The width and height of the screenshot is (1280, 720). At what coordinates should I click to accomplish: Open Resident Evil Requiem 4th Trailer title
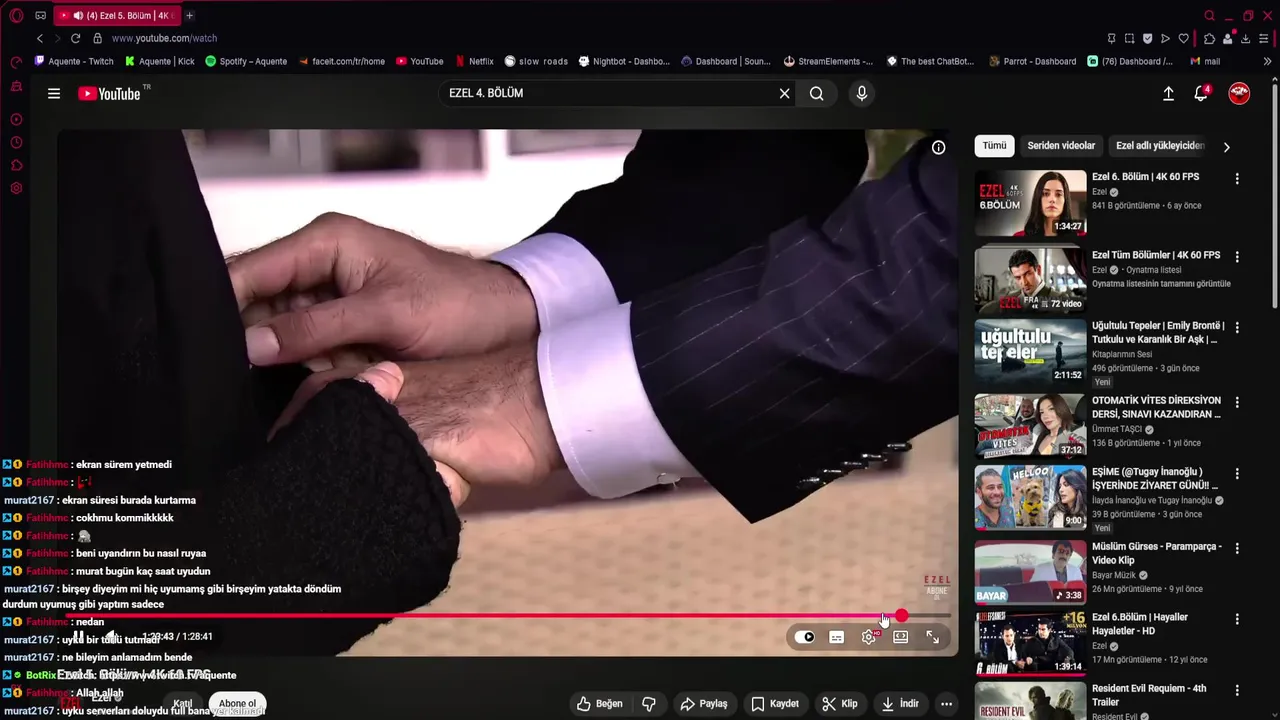coord(1149,695)
